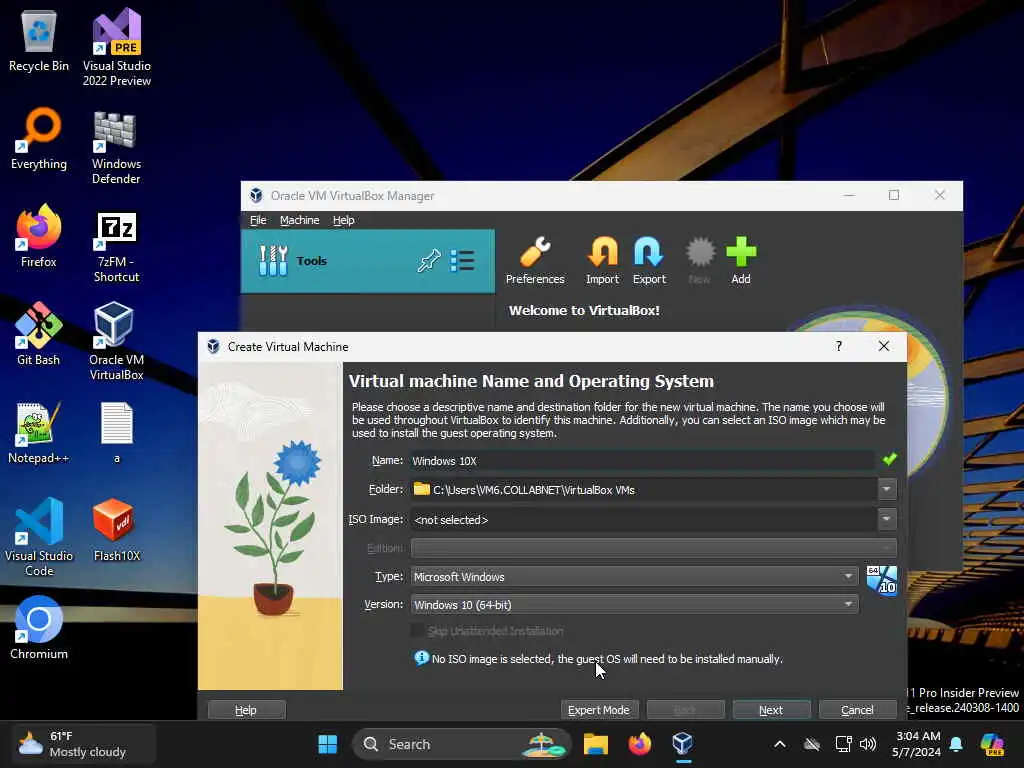Select the Chromium desktop icon
This screenshot has height=768, width=1024.
coord(39,628)
